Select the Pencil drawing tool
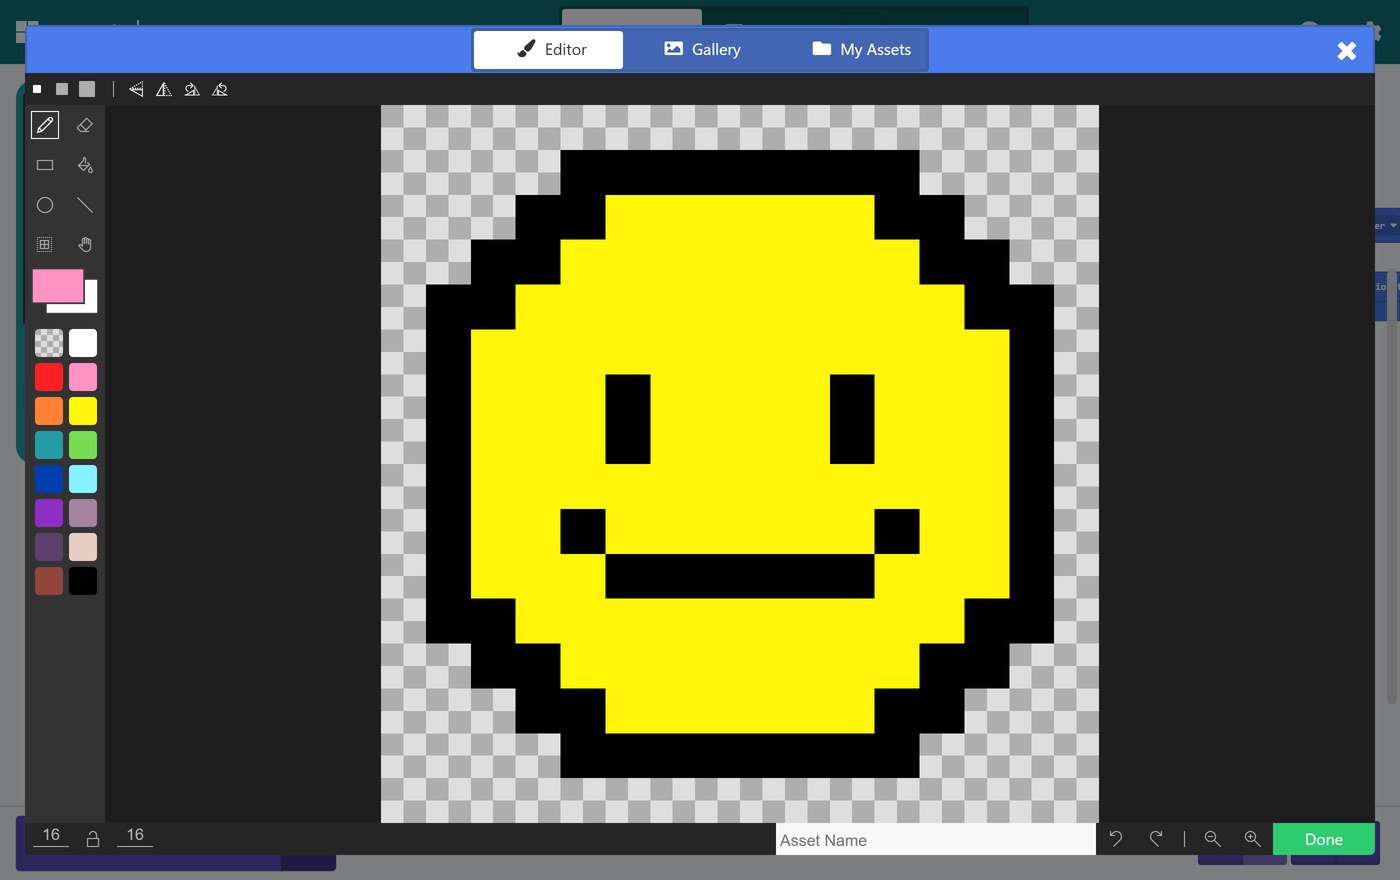Screen dimensions: 1400x880 [45, 125]
